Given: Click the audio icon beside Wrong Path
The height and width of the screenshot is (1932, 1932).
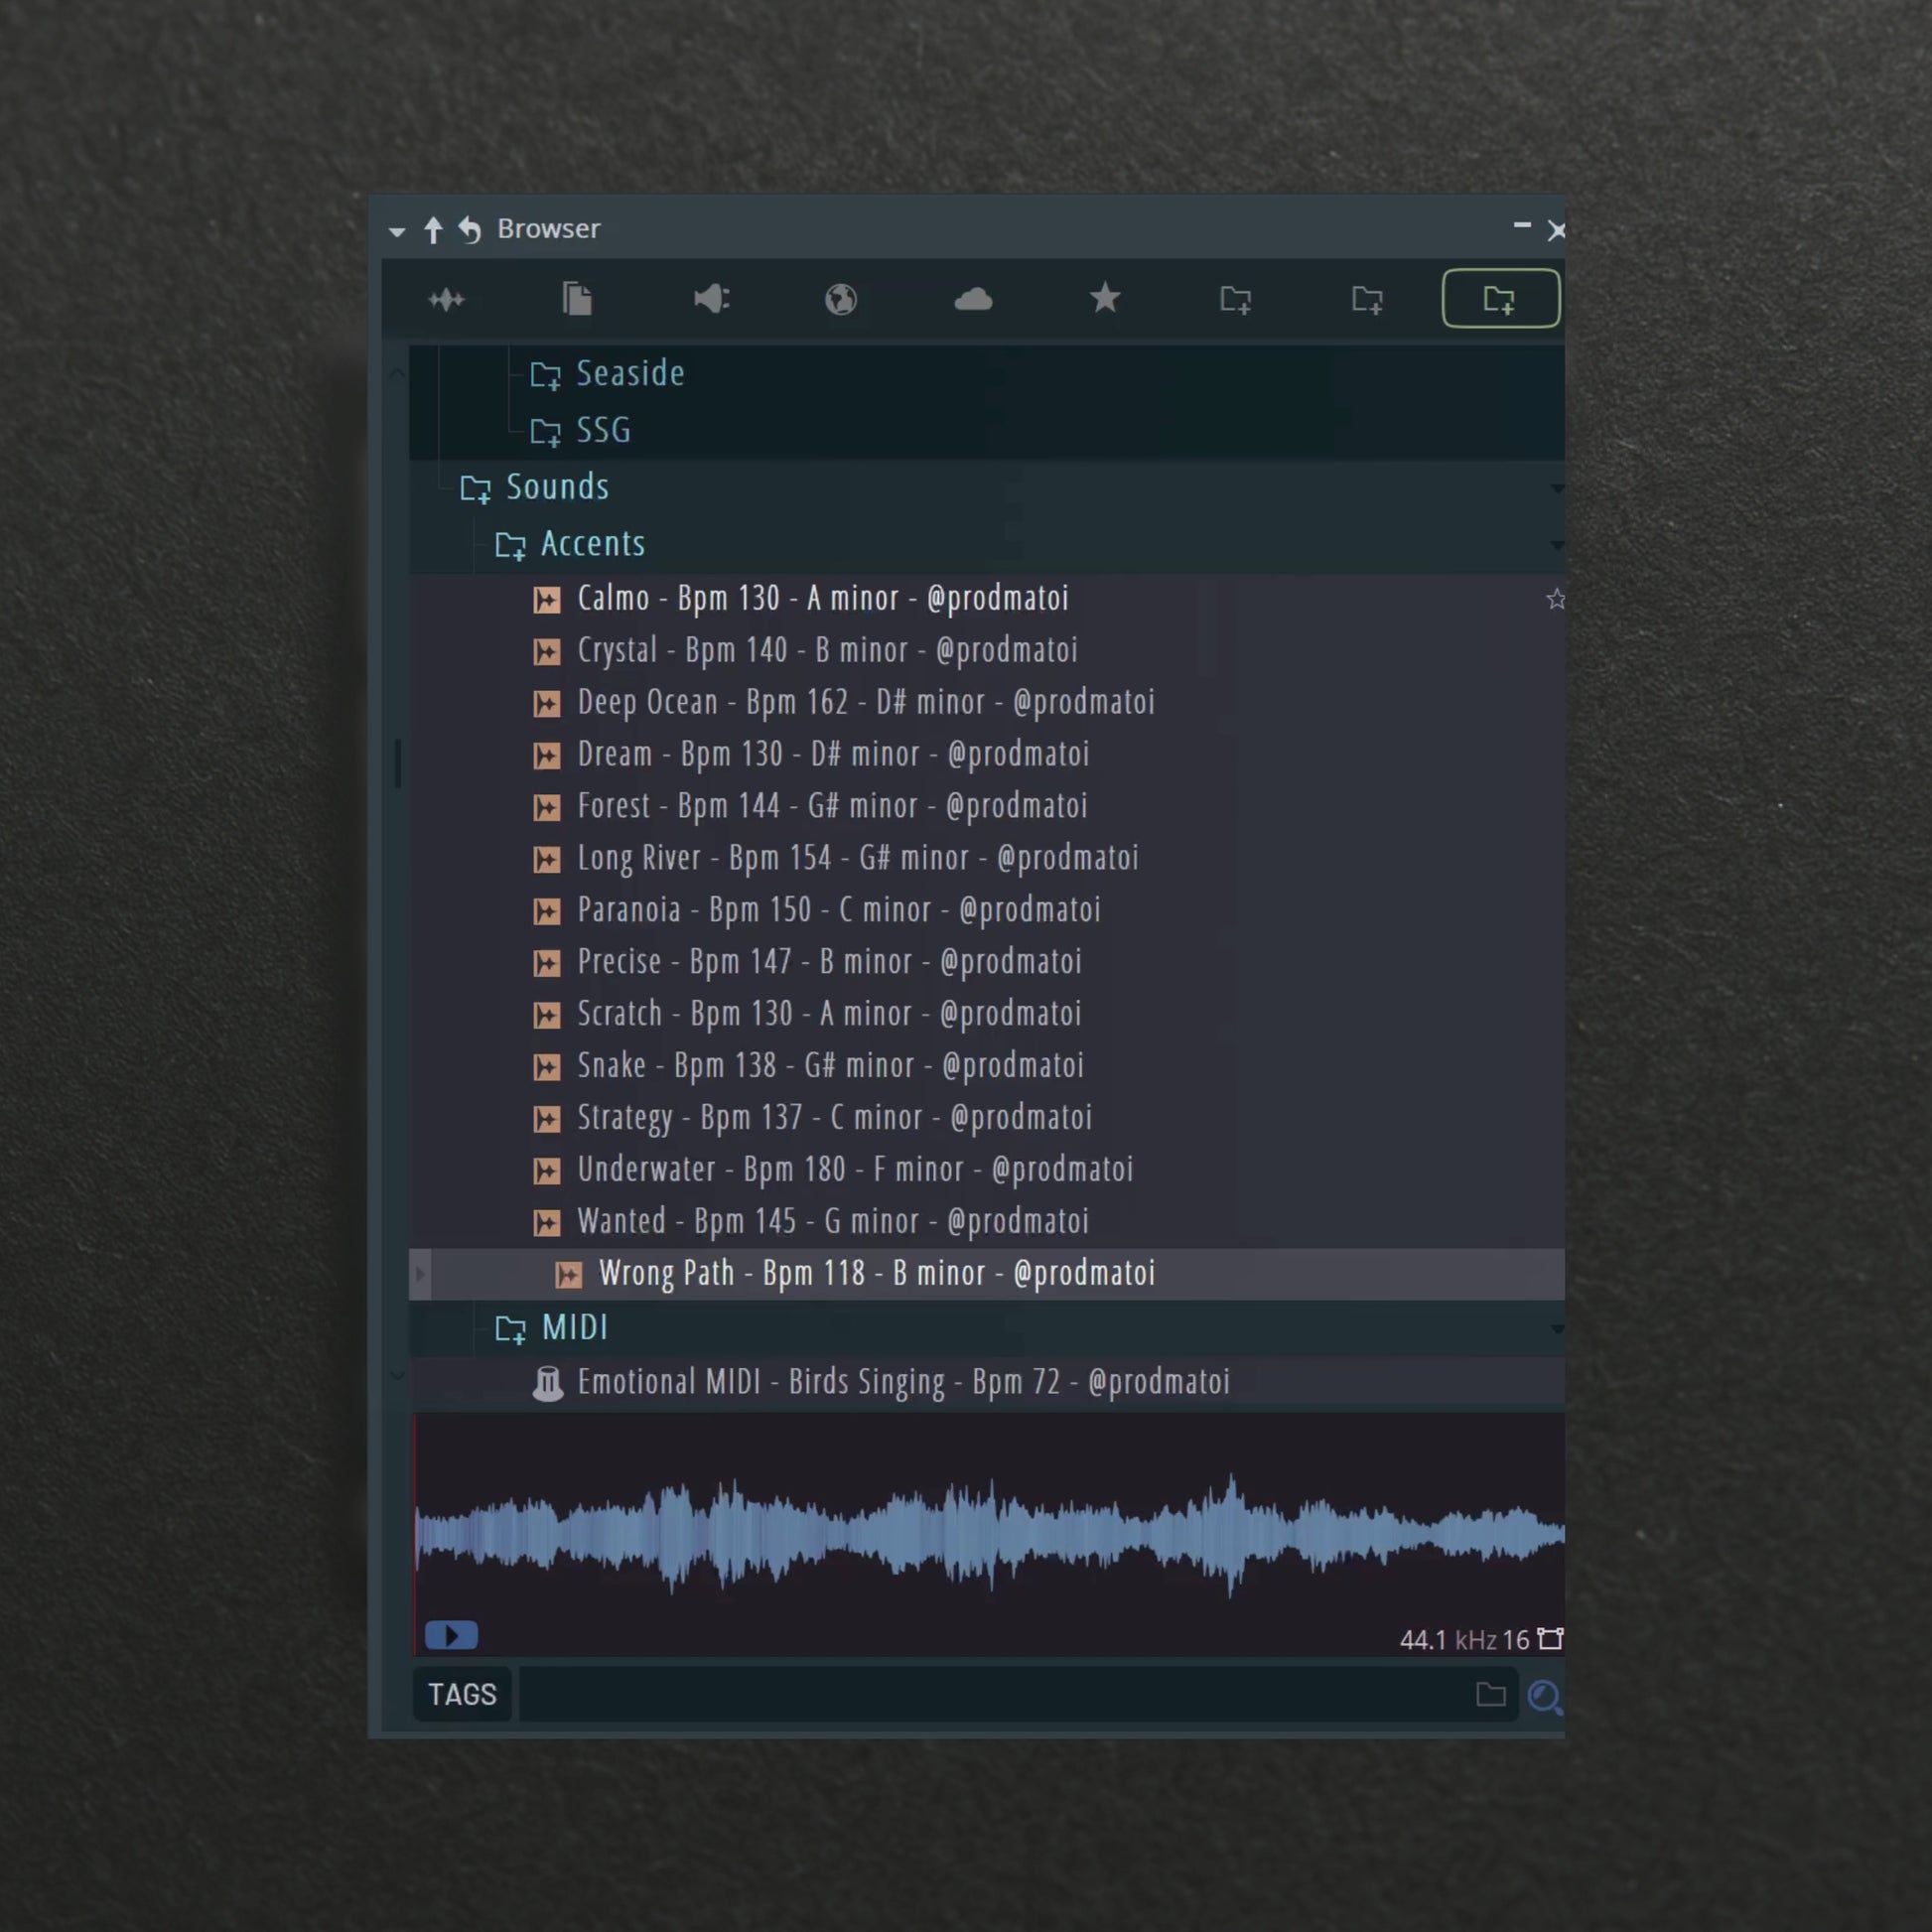Looking at the screenshot, I should pos(569,1276).
